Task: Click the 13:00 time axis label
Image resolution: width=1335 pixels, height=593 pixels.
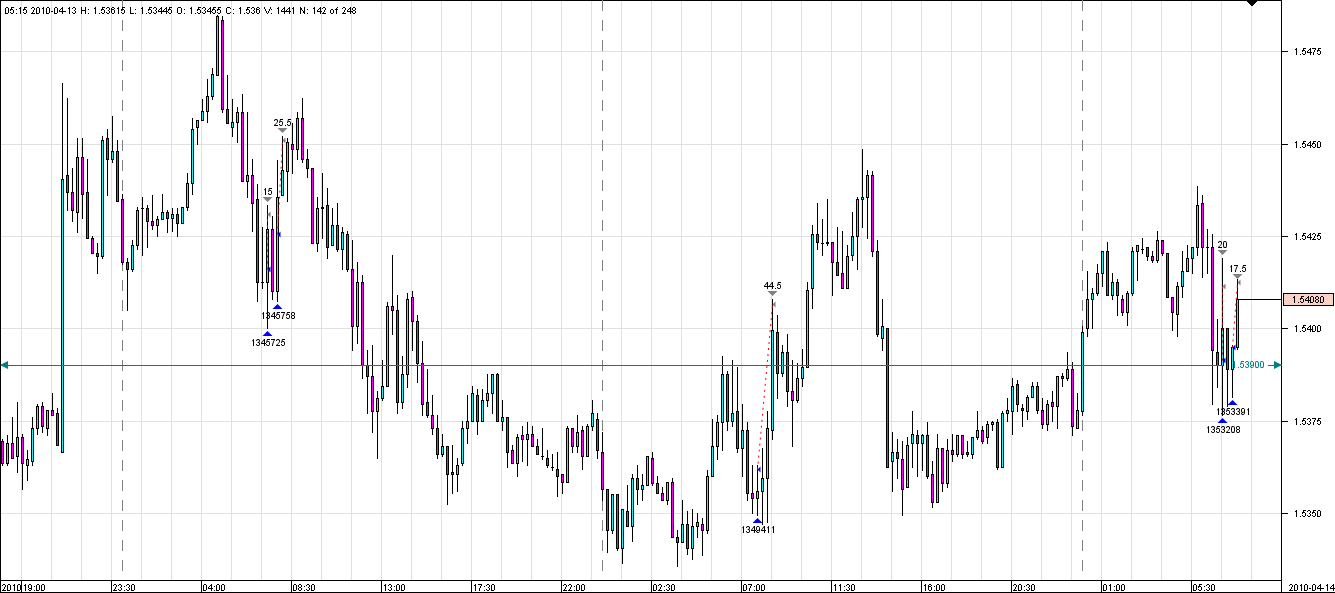Action: click(x=394, y=587)
